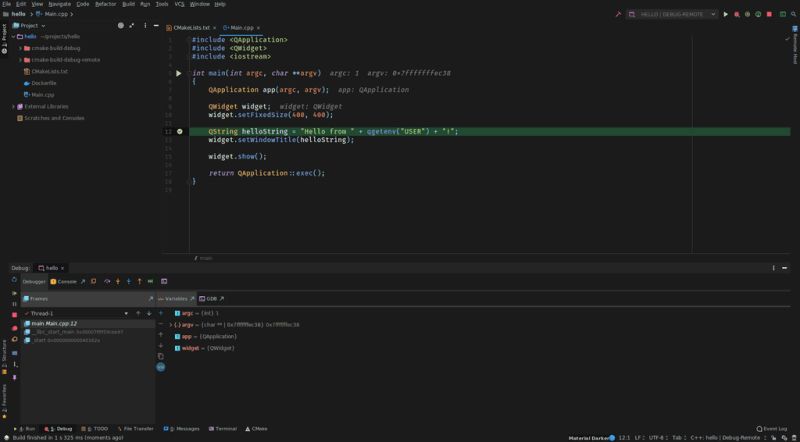The width and height of the screenshot is (800, 442).
Task: Click the Pause icon in Debug sidebar
Action: pyautogui.click(x=14, y=304)
